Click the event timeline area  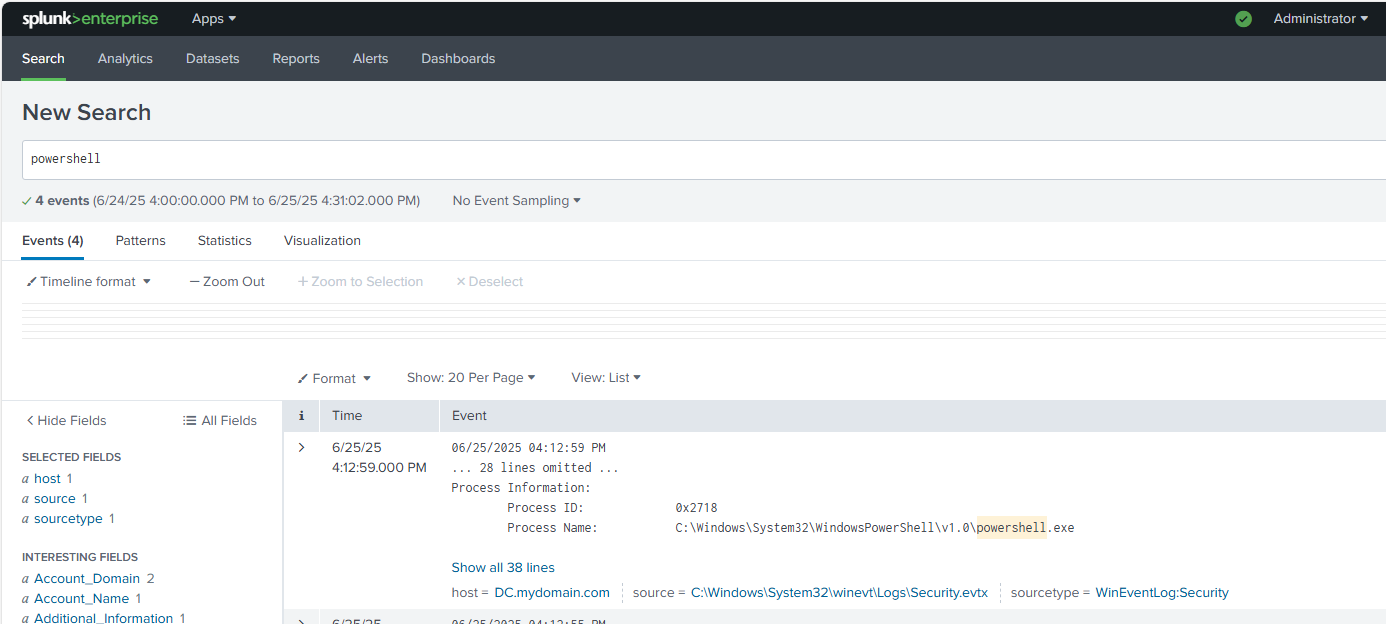(703, 321)
